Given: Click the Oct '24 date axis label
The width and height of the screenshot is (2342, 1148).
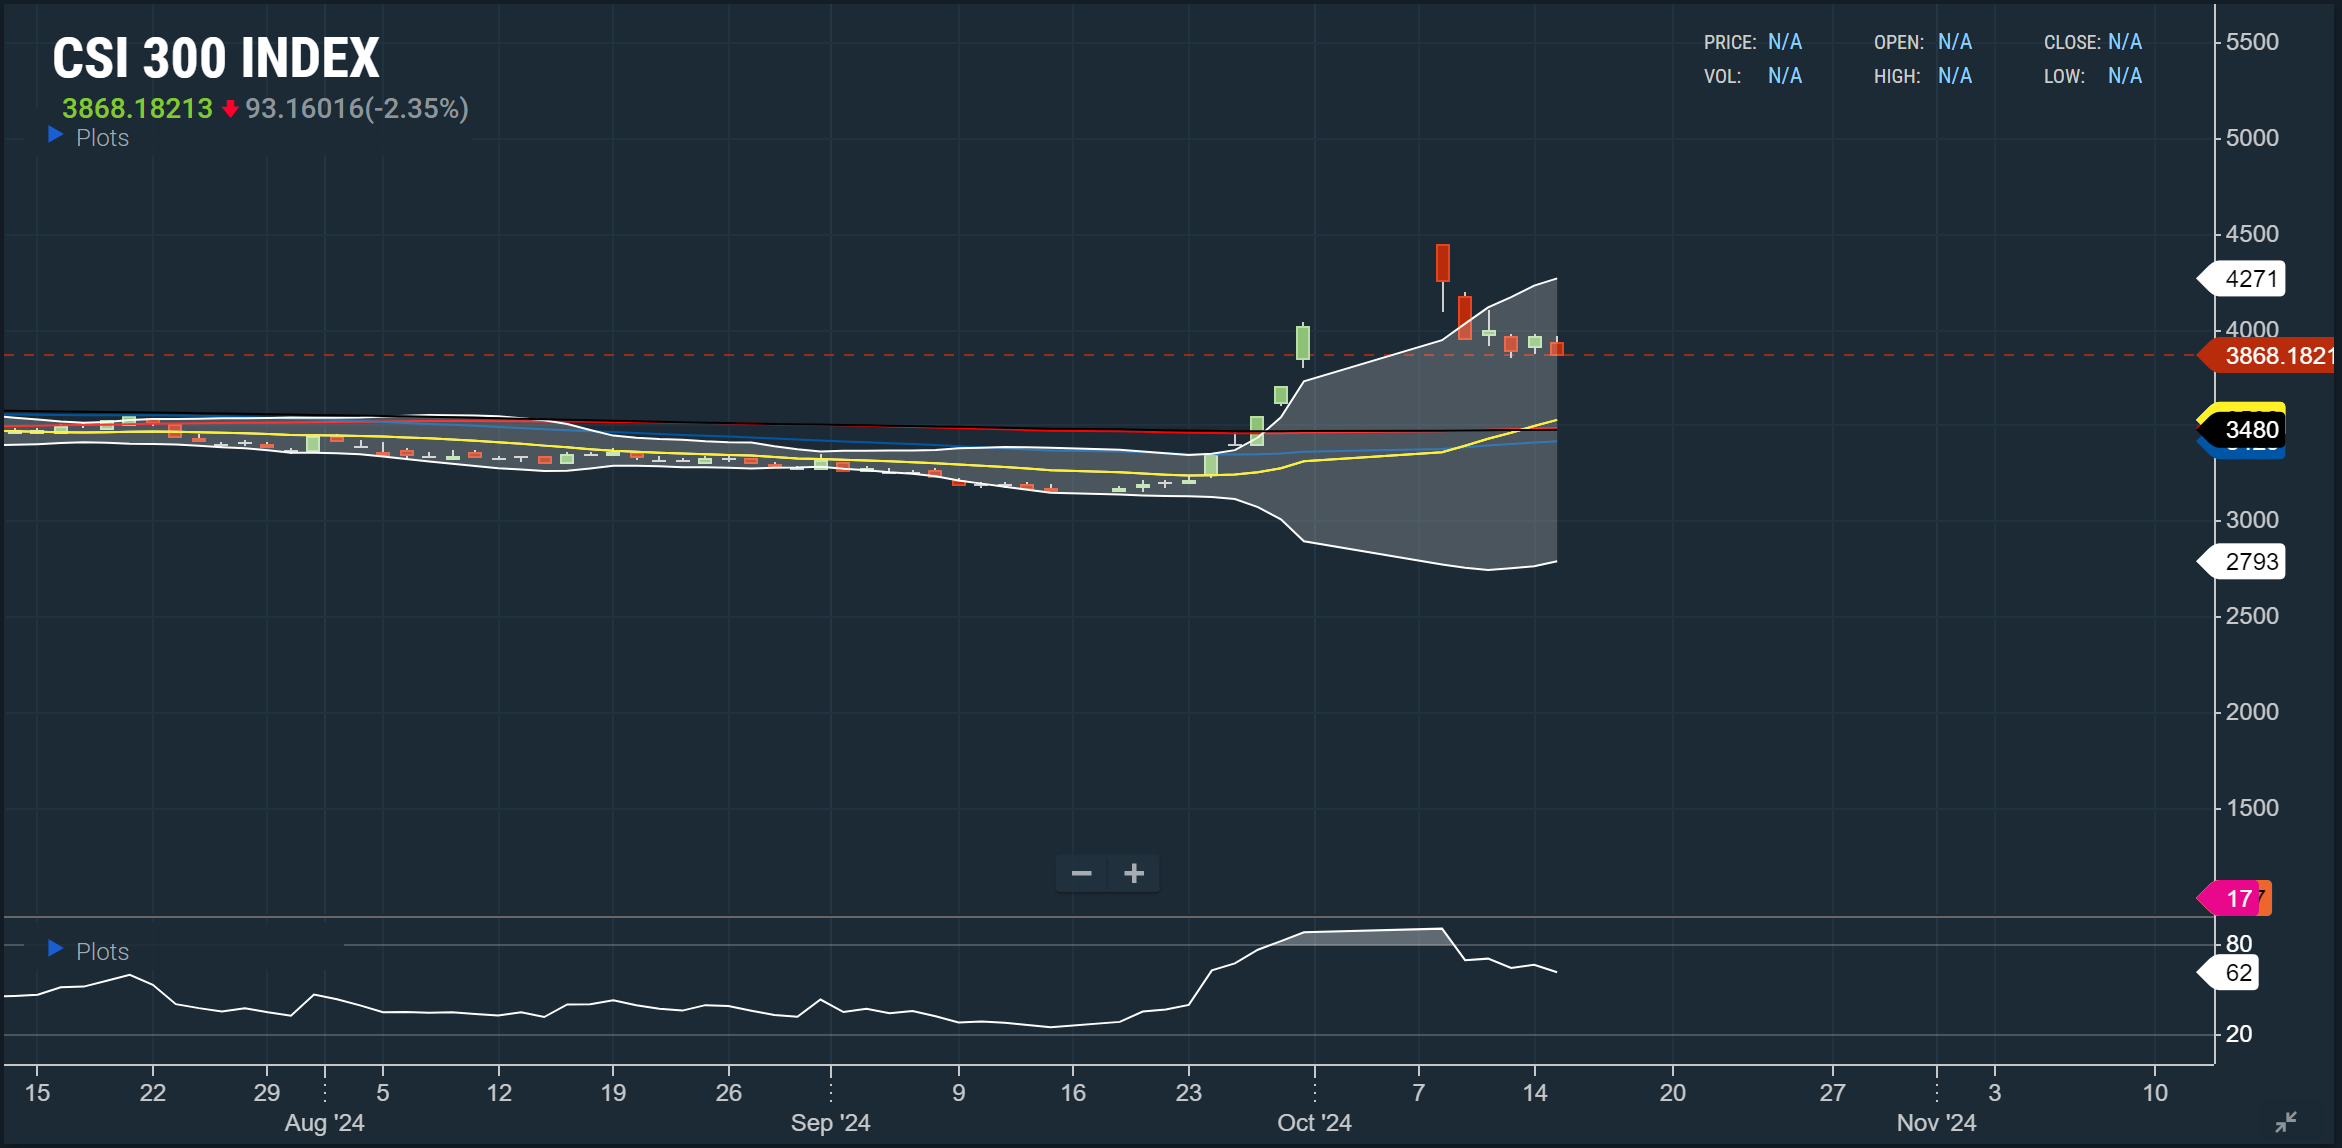Looking at the screenshot, I should point(1314,1123).
